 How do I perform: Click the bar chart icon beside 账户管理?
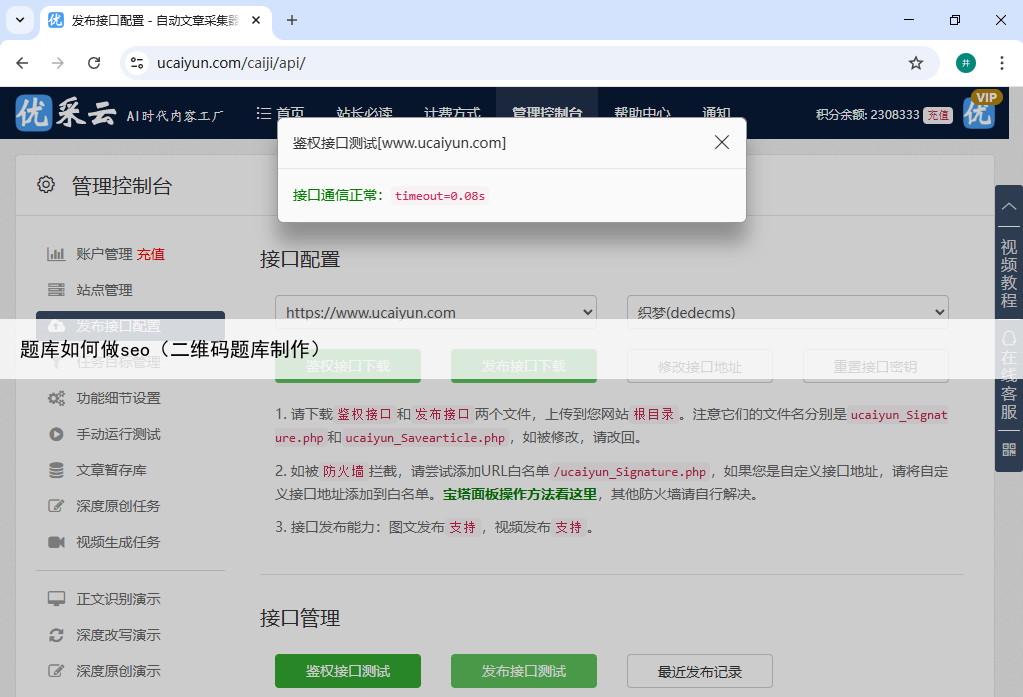[56, 254]
